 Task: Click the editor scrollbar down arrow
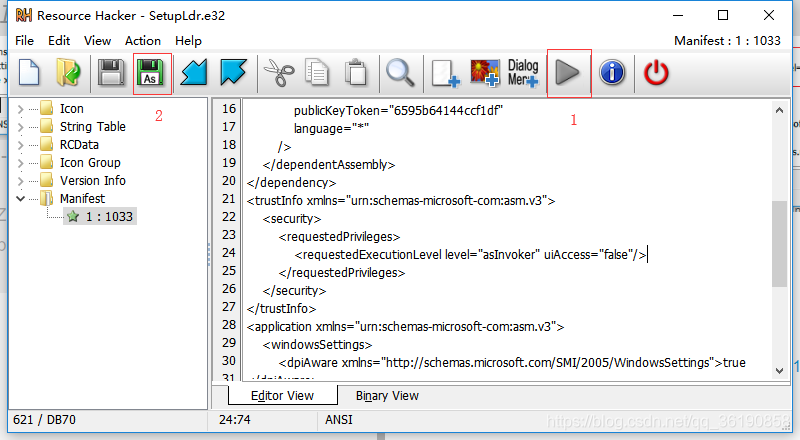(779, 371)
